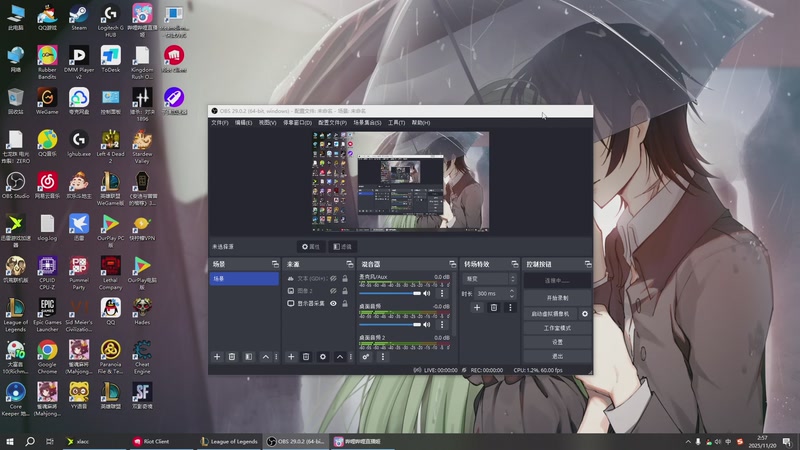Toggle lock on the Image 2 source

pyautogui.click(x=345, y=291)
